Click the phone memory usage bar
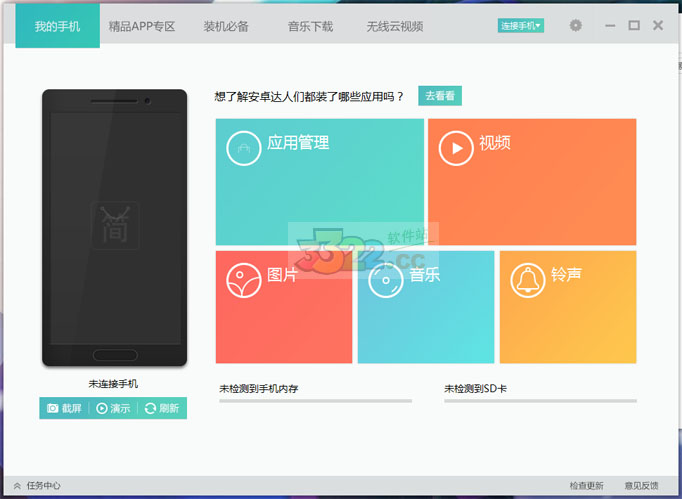The height and width of the screenshot is (499, 682). pyautogui.click(x=315, y=401)
